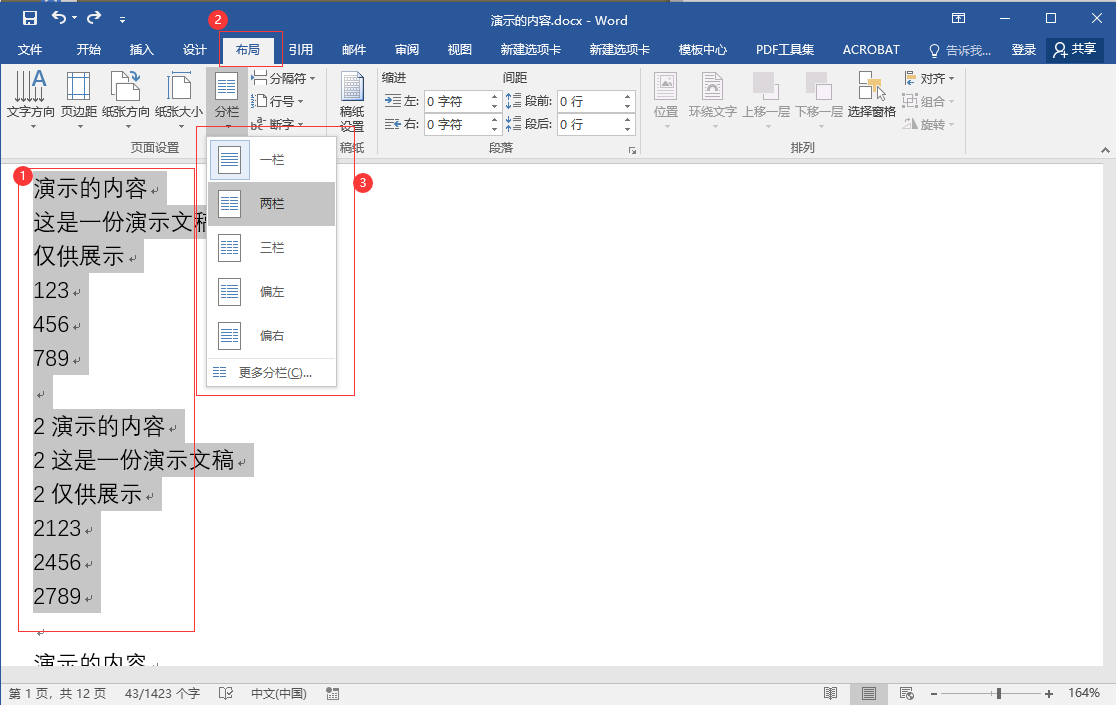The image size is (1116, 705).
Task: Switch to the 引用 references tab
Action: pos(301,50)
